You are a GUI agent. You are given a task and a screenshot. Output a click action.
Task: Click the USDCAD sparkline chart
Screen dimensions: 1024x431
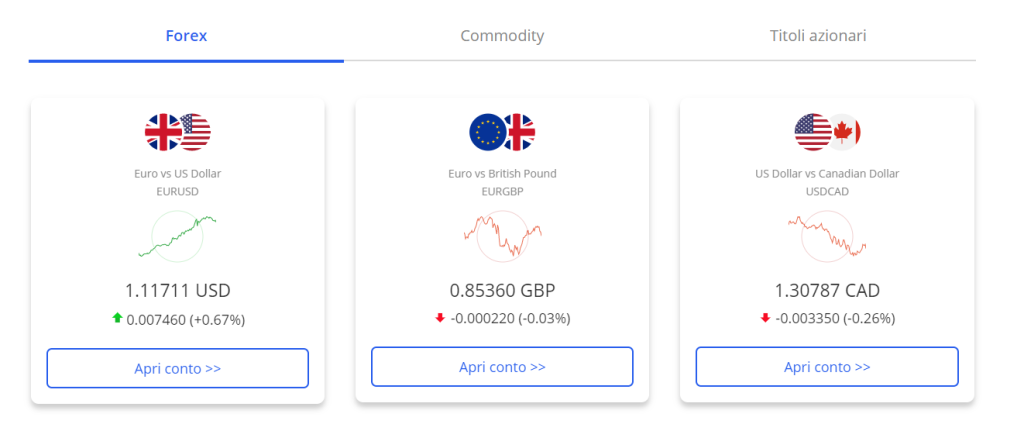point(827,236)
